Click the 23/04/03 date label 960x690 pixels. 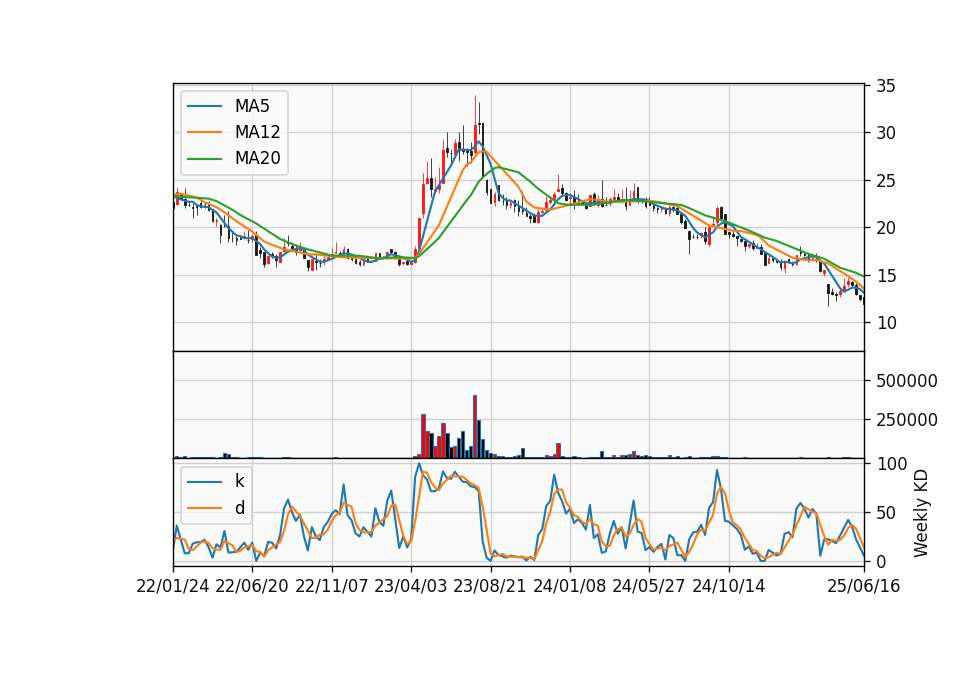[411, 587]
